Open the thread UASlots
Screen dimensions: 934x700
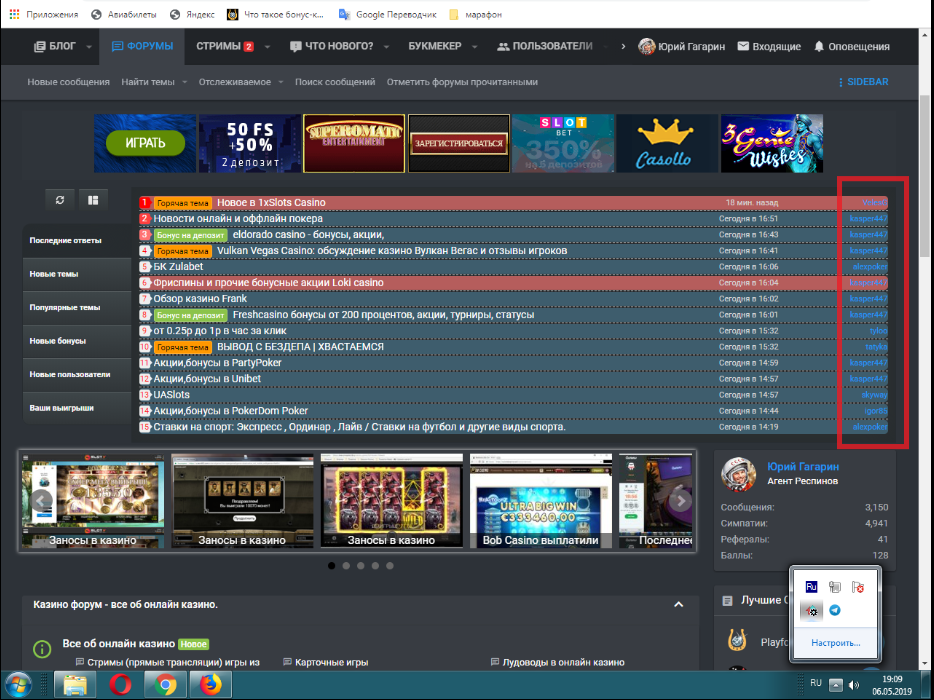click(x=172, y=394)
